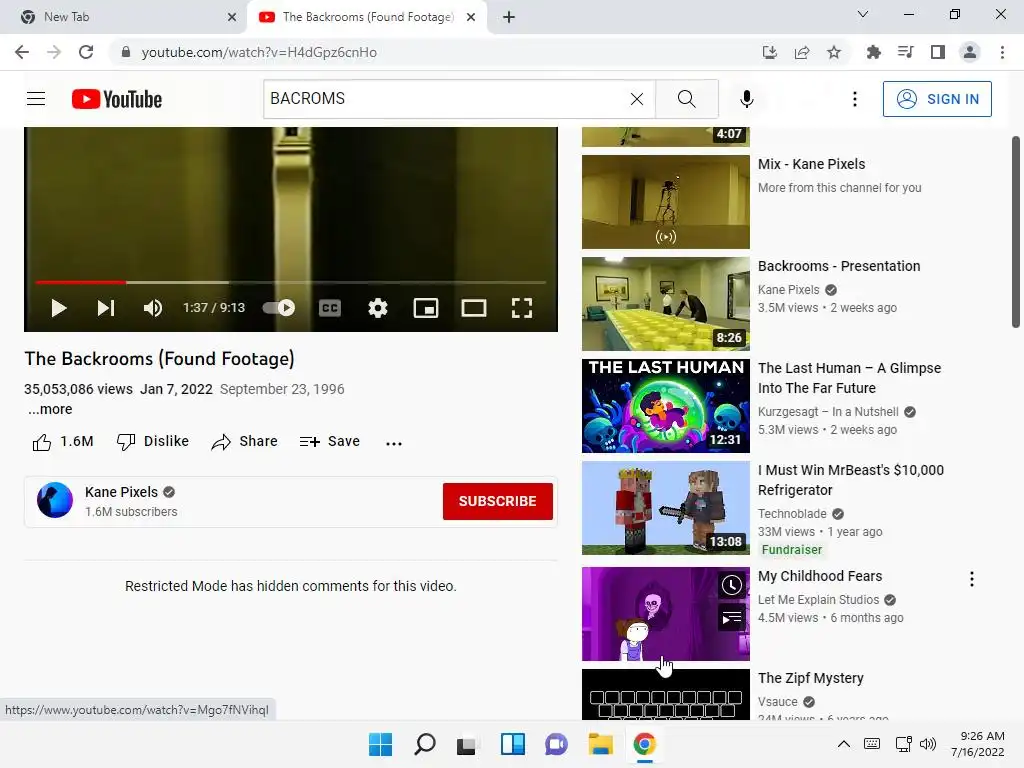
Task: Add My Childhood Fears to Watch later
Action: click(x=731, y=584)
